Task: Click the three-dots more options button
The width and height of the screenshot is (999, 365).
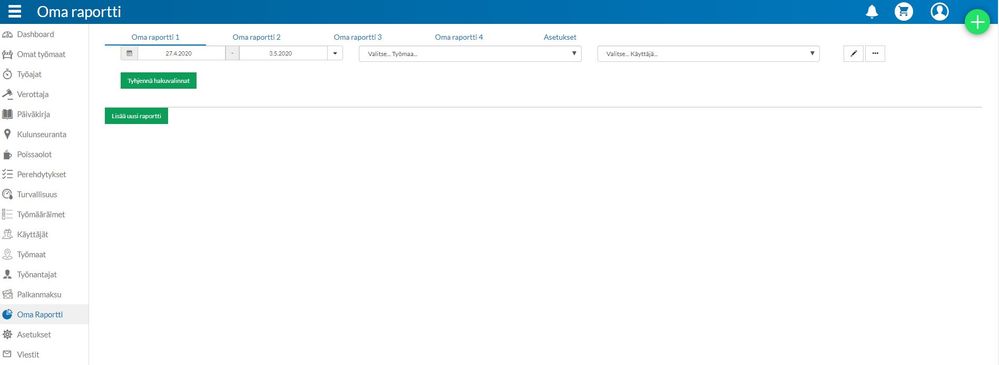Action: pos(875,54)
